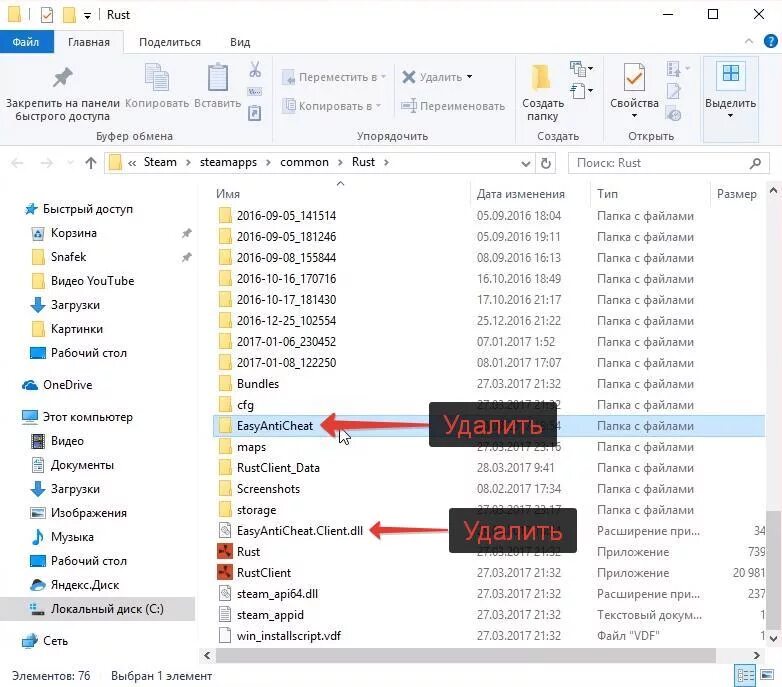Select Этот компьютер in navigation pane
Viewport: 782px width, 687px height.
pyautogui.click(x=88, y=417)
